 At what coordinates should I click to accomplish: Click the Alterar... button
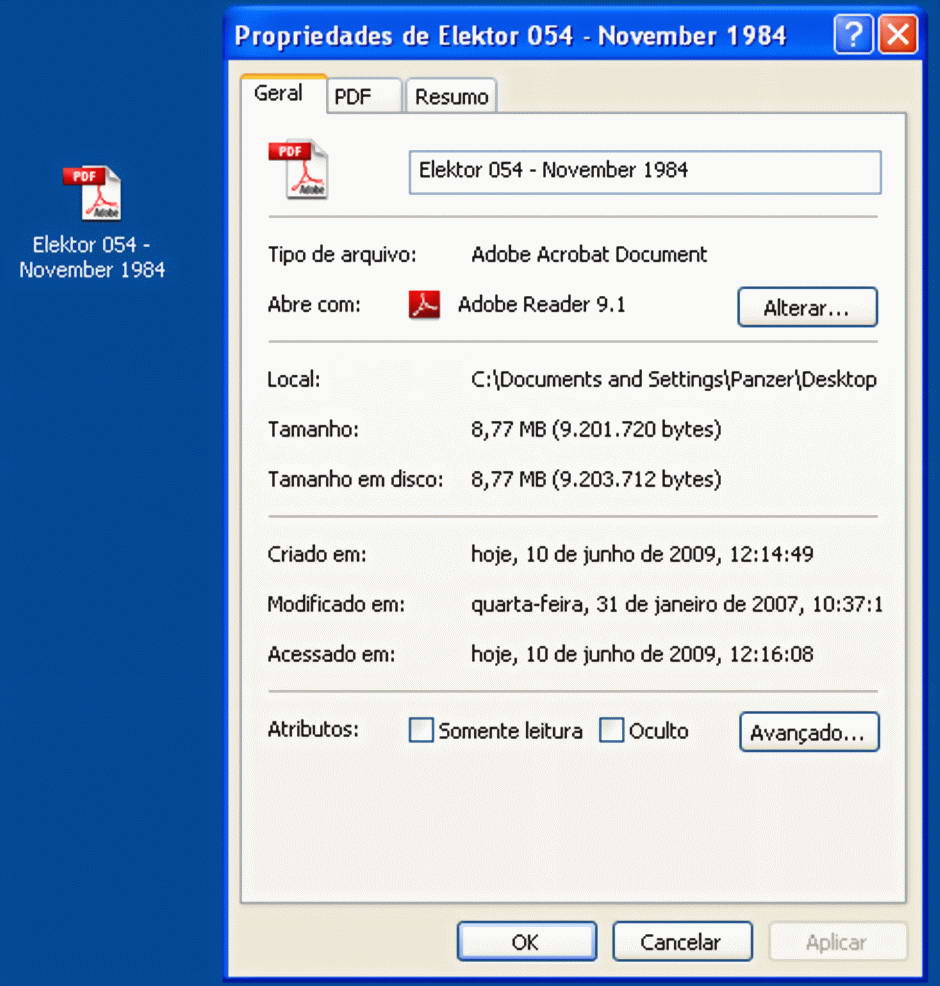(x=807, y=307)
